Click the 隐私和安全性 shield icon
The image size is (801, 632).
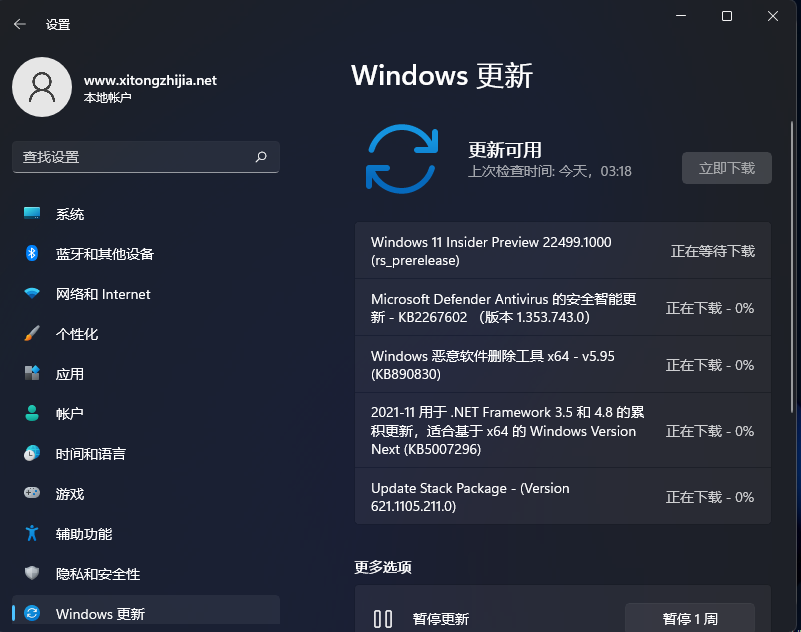32,573
